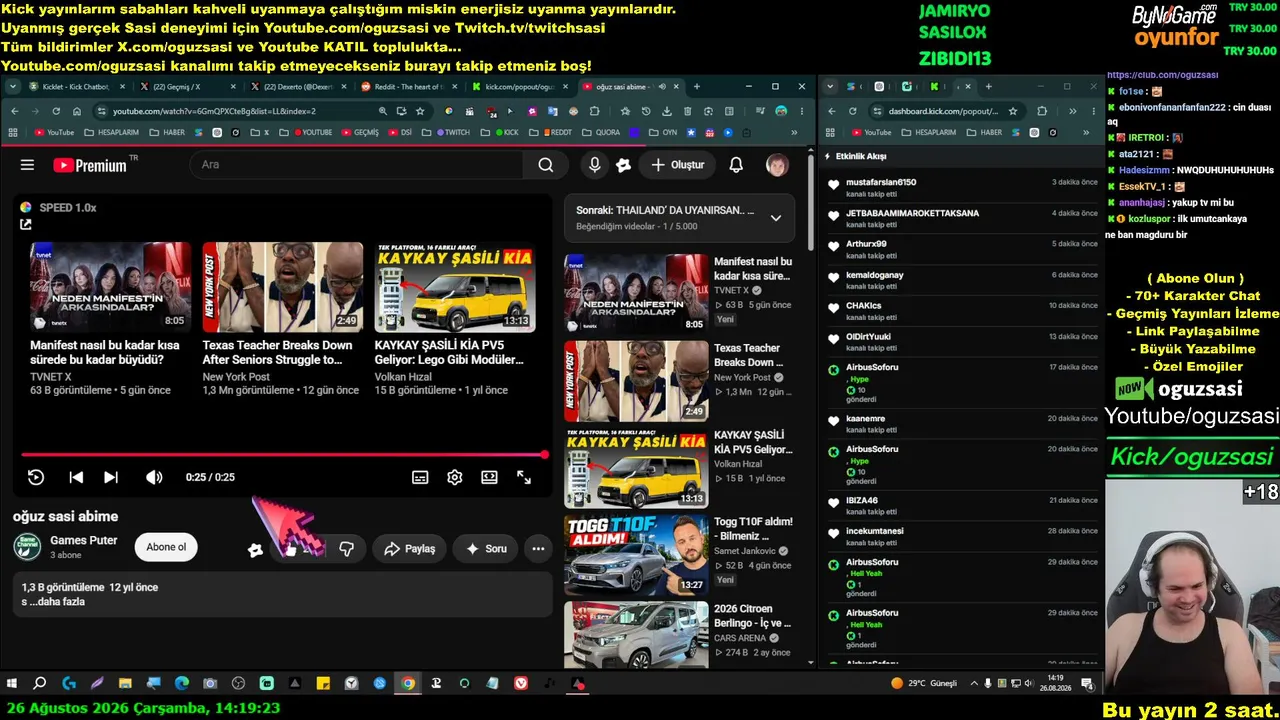Open the link icon below SPEED 1.0x

point(26,224)
